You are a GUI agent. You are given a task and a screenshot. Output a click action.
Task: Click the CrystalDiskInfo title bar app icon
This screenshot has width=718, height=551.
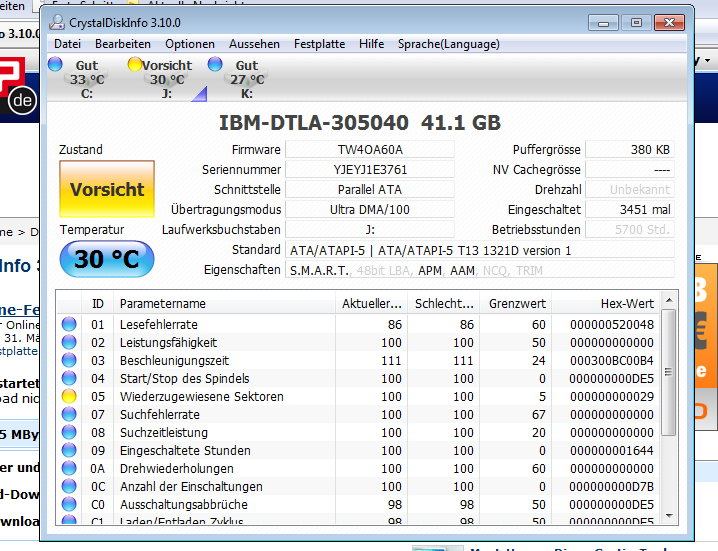coord(57,22)
